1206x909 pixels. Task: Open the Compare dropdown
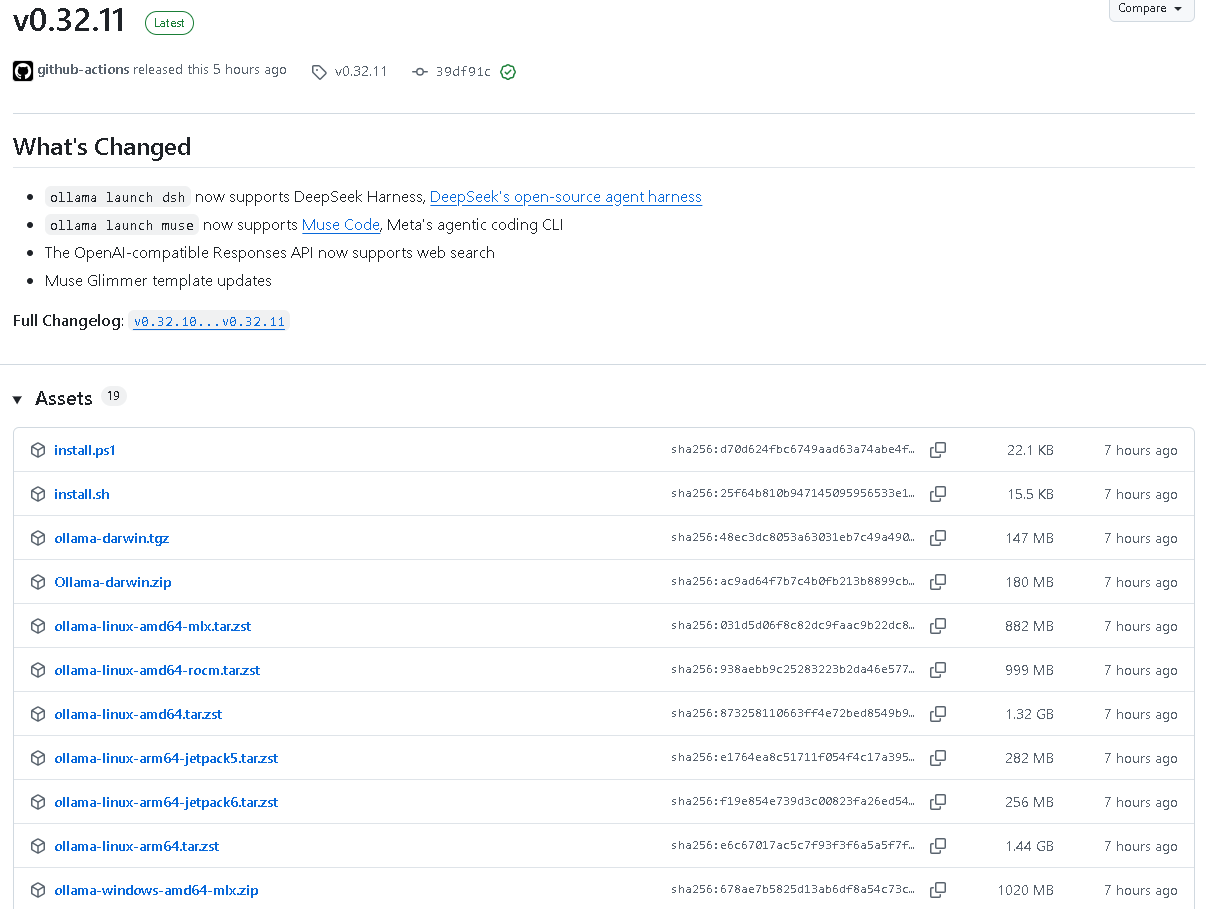click(x=1151, y=8)
